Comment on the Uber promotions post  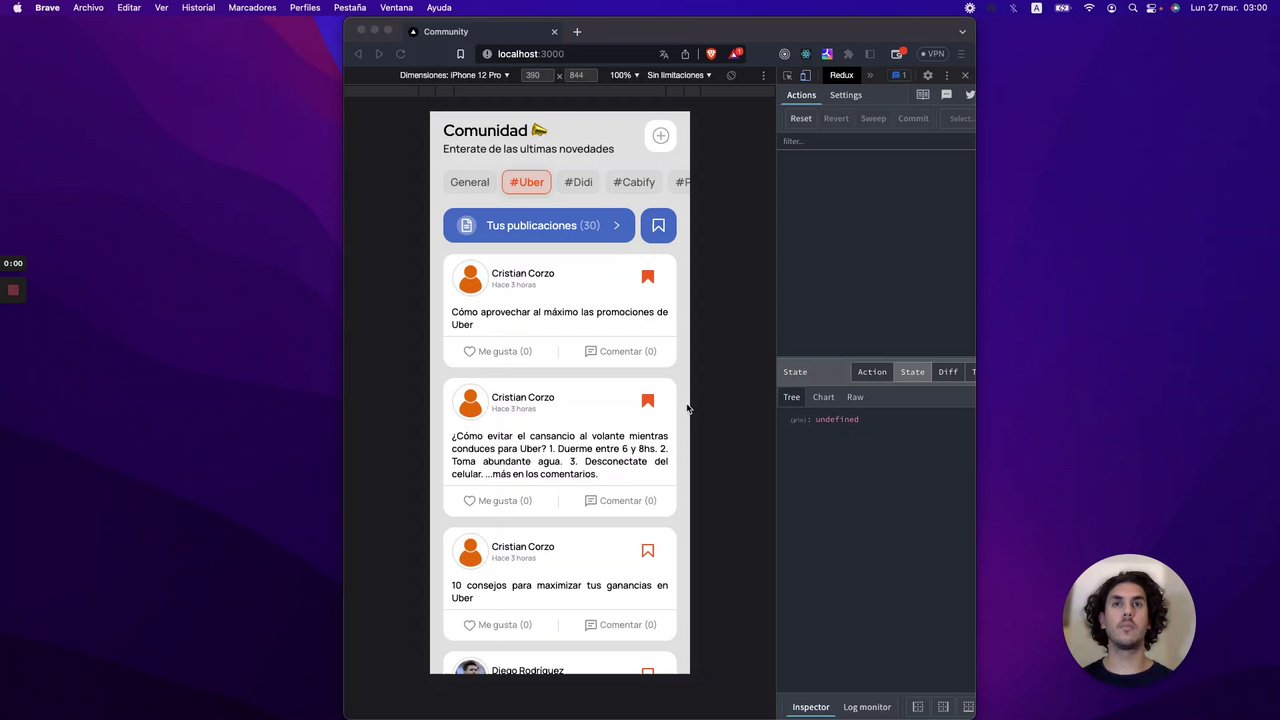click(620, 351)
